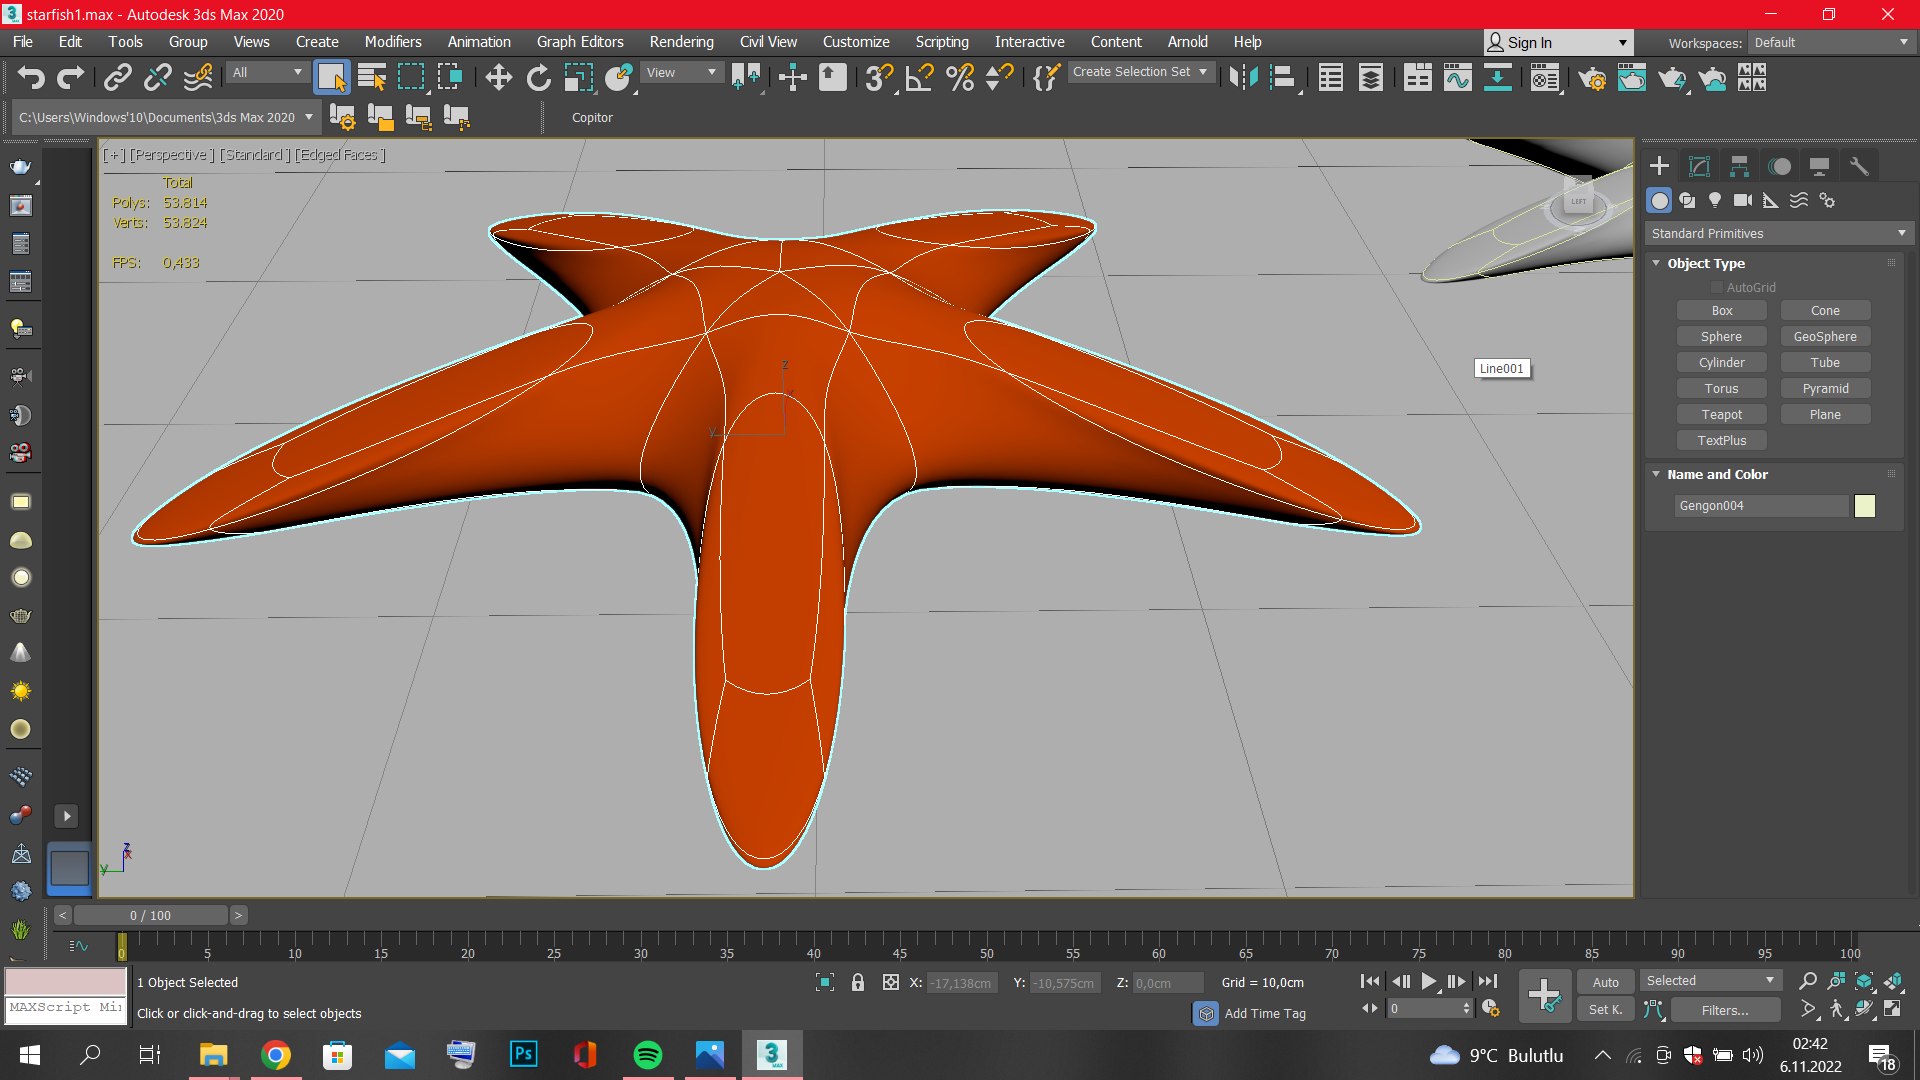Open the Workspaces Default dropdown

(x=1831, y=42)
